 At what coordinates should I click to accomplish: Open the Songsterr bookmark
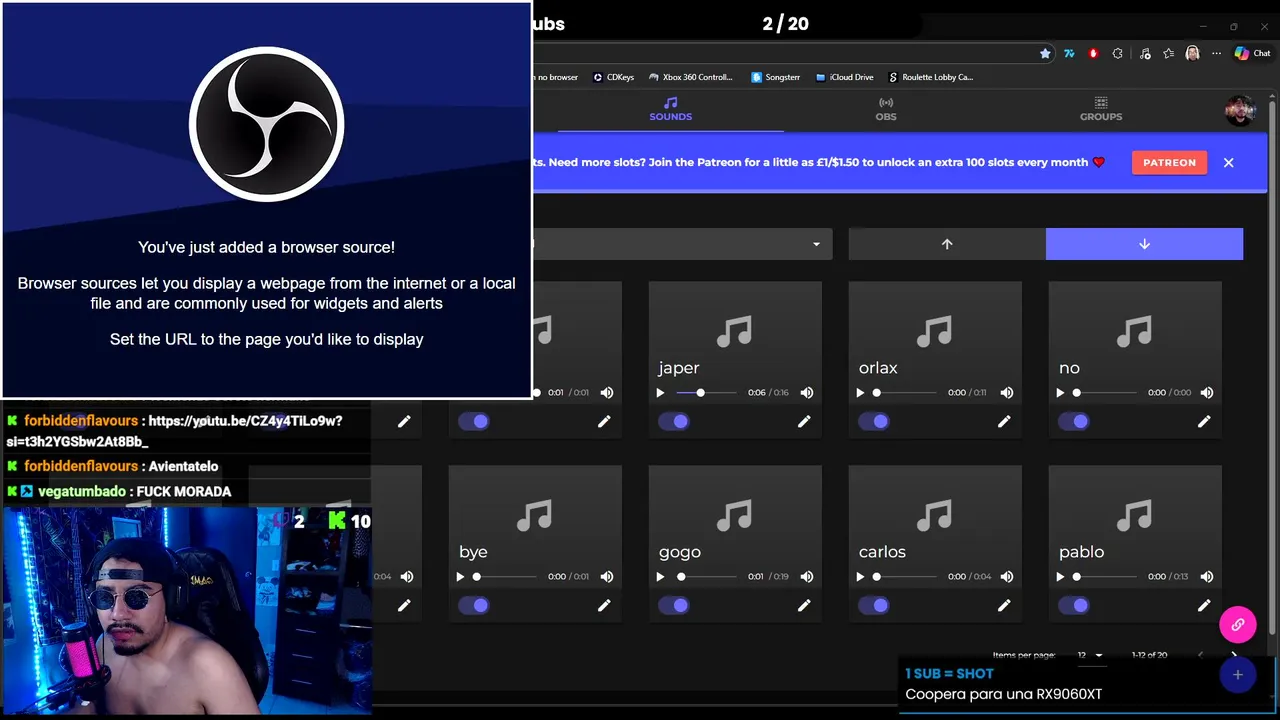pos(775,77)
